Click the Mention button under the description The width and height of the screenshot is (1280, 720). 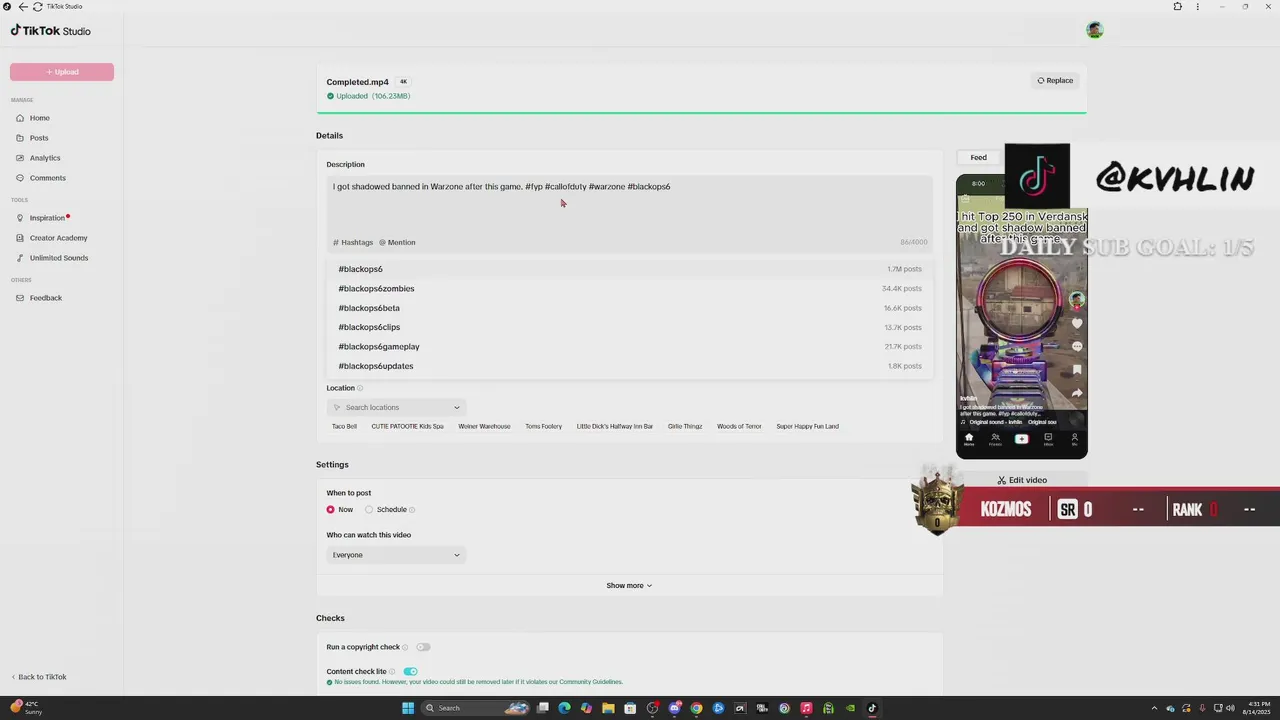coord(397,243)
